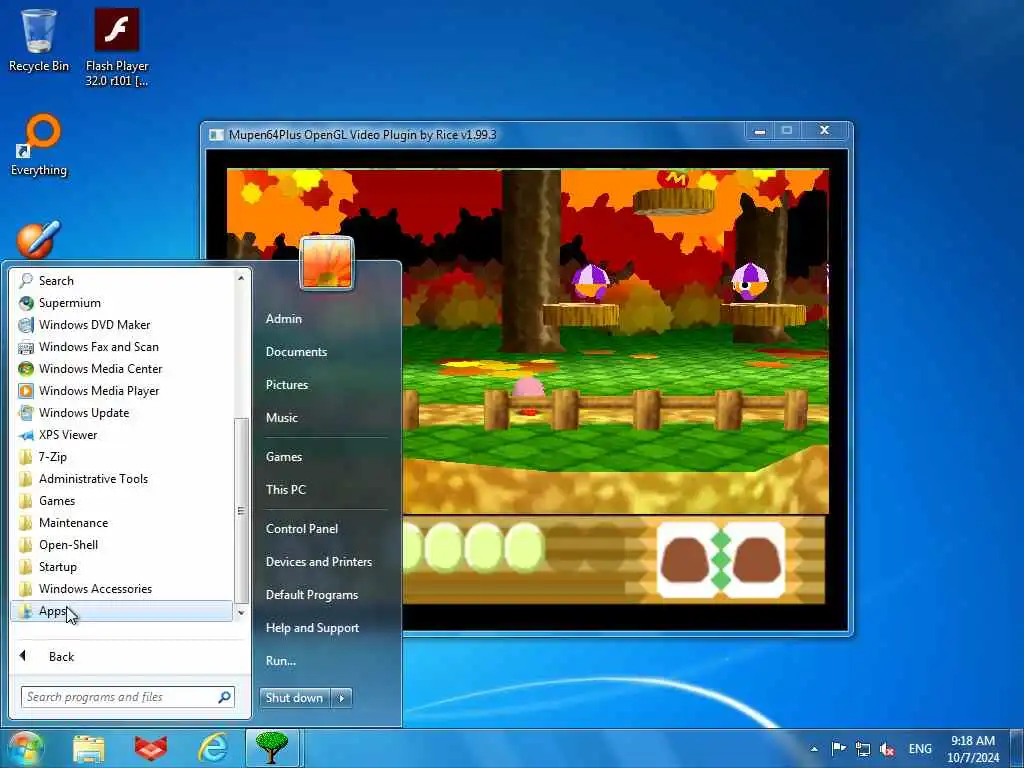Viewport: 1024px width, 768px height.
Task: Click the user account picture in Start menu
Action: [x=327, y=263]
